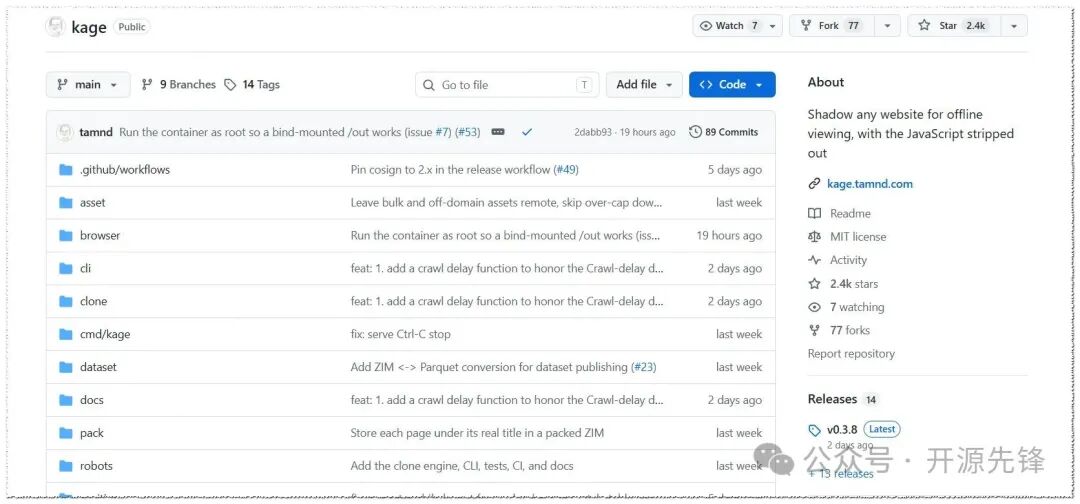Click tamnd's commit author avatar
Image resolution: width=1080 pixels, height=504 pixels.
pos(65,132)
